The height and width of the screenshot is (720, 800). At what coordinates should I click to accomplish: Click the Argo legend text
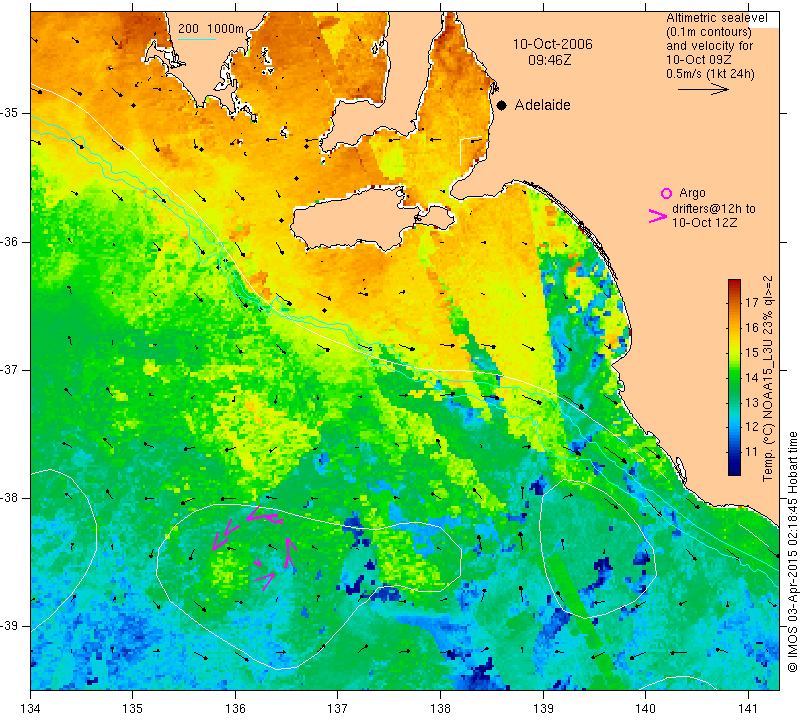click(692, 193)
